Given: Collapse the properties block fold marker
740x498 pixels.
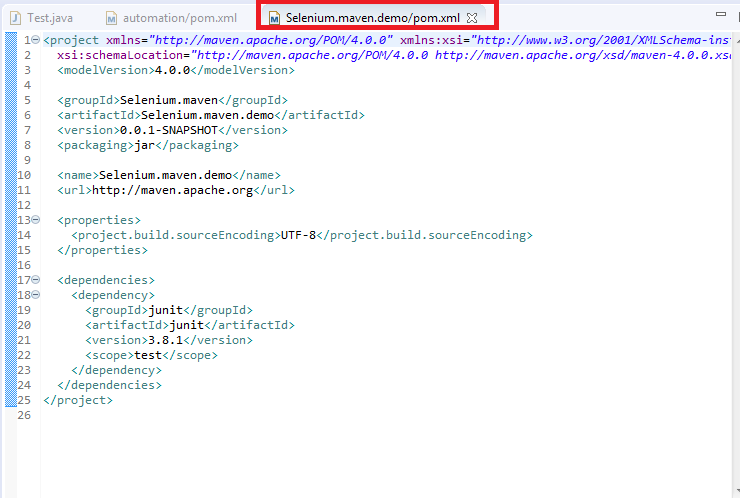Looking at the screenshot, I should (x=36, y=220).
